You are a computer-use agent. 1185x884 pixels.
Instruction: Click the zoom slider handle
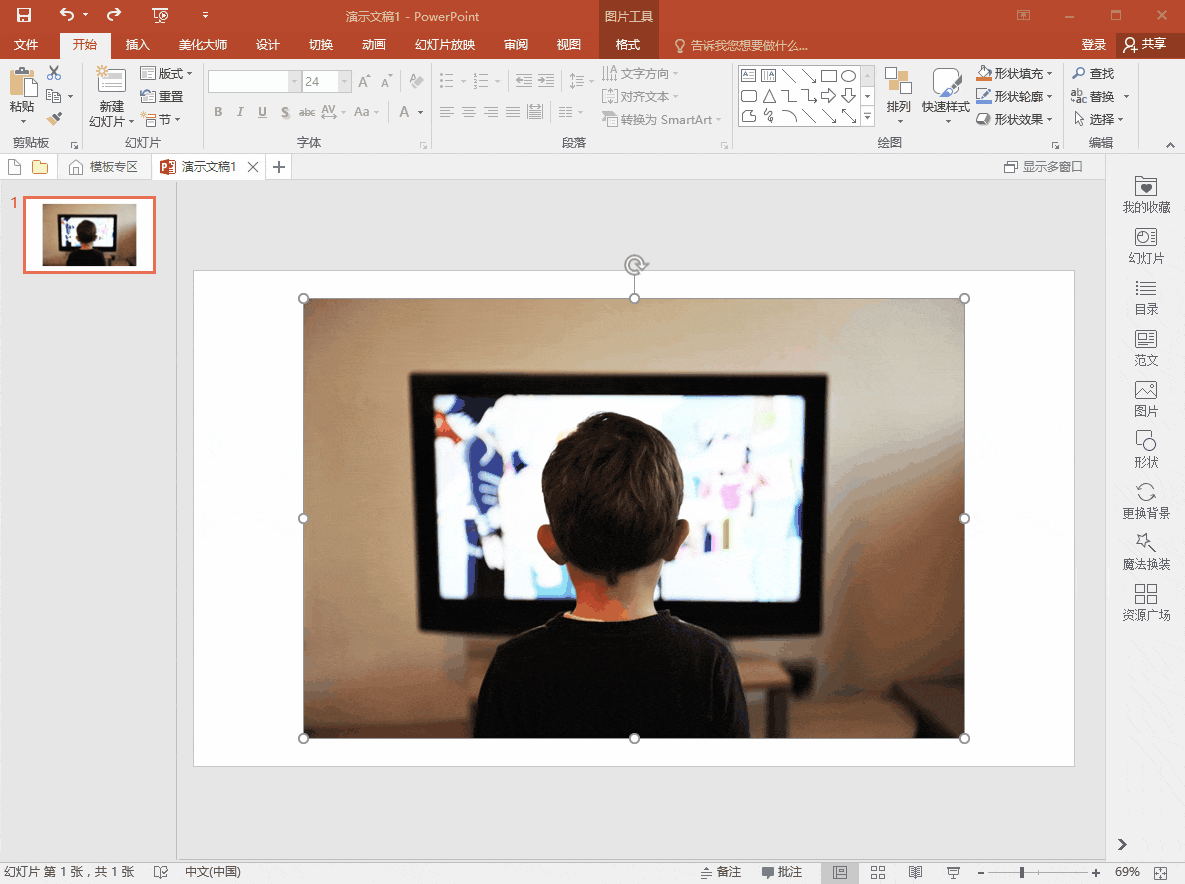pos(1022,873)
